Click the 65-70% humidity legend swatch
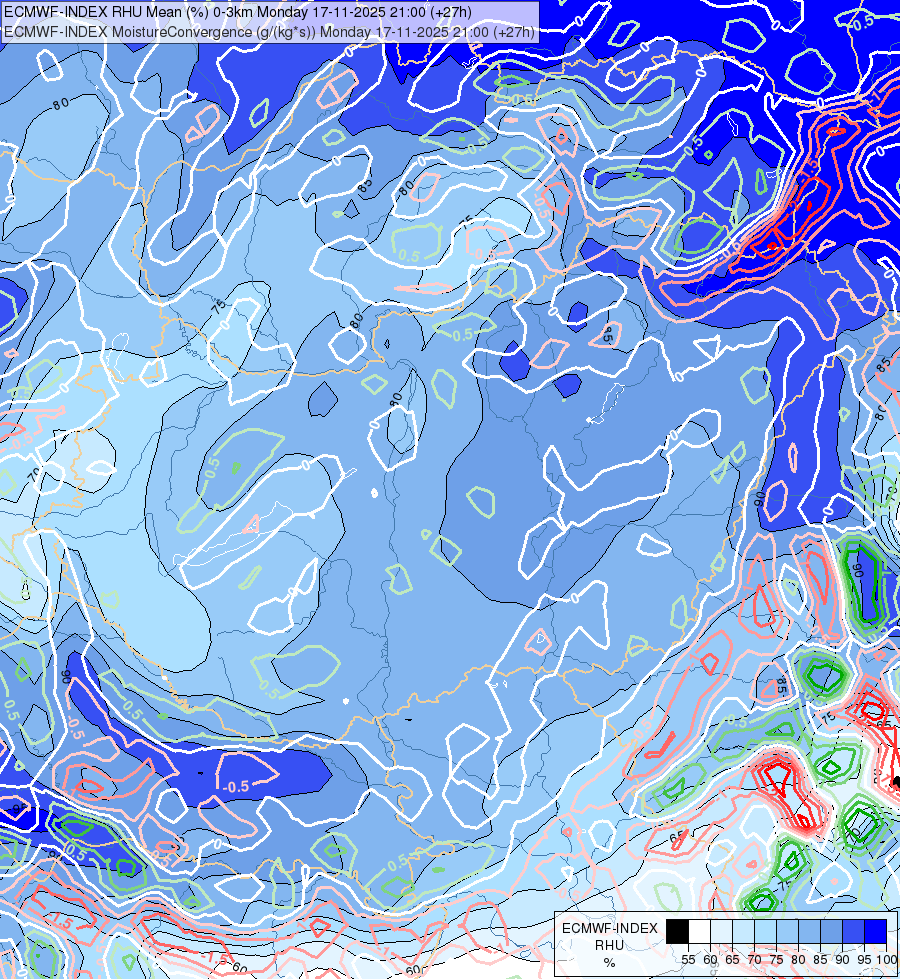Image resolution: width=900 pixels, height=979 pixels. [x=743, y=931]
